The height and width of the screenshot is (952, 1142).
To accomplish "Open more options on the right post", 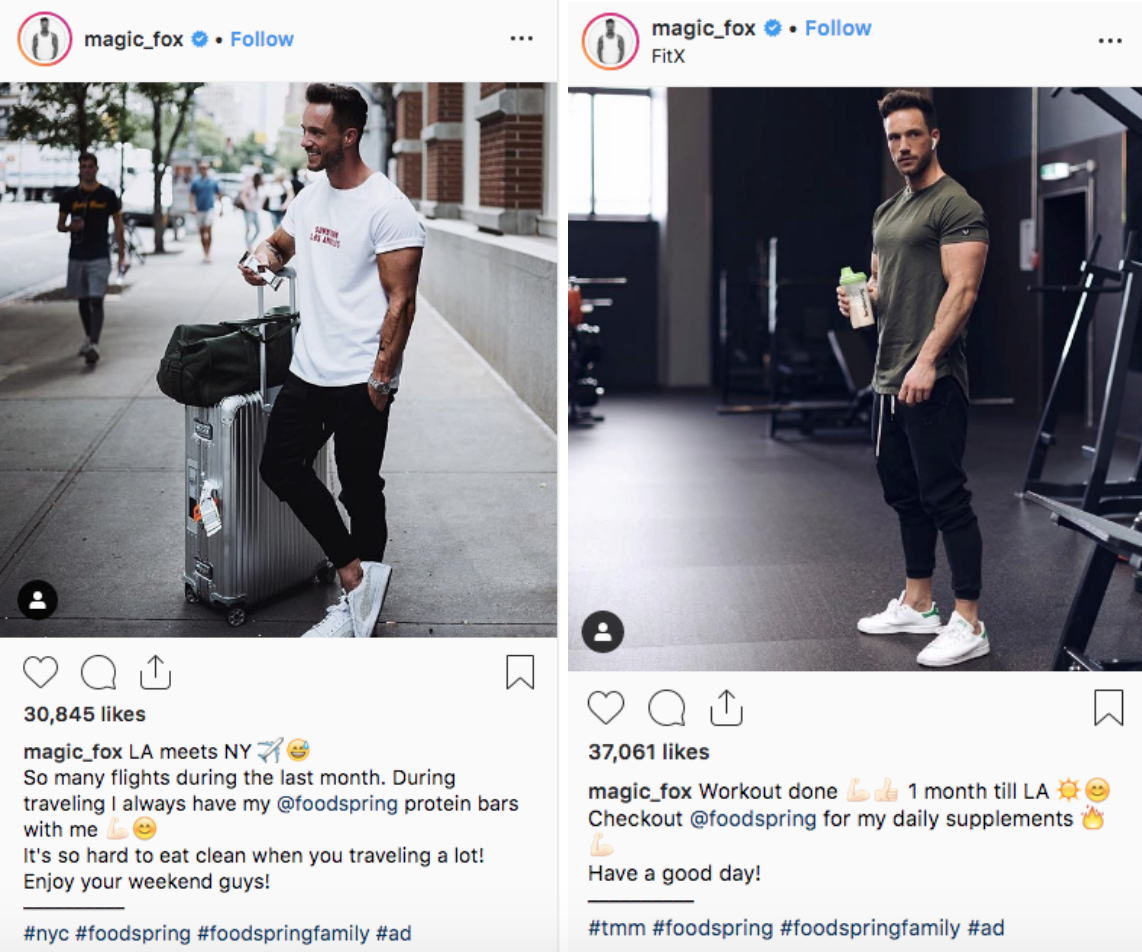I will tap(1110, 40).
